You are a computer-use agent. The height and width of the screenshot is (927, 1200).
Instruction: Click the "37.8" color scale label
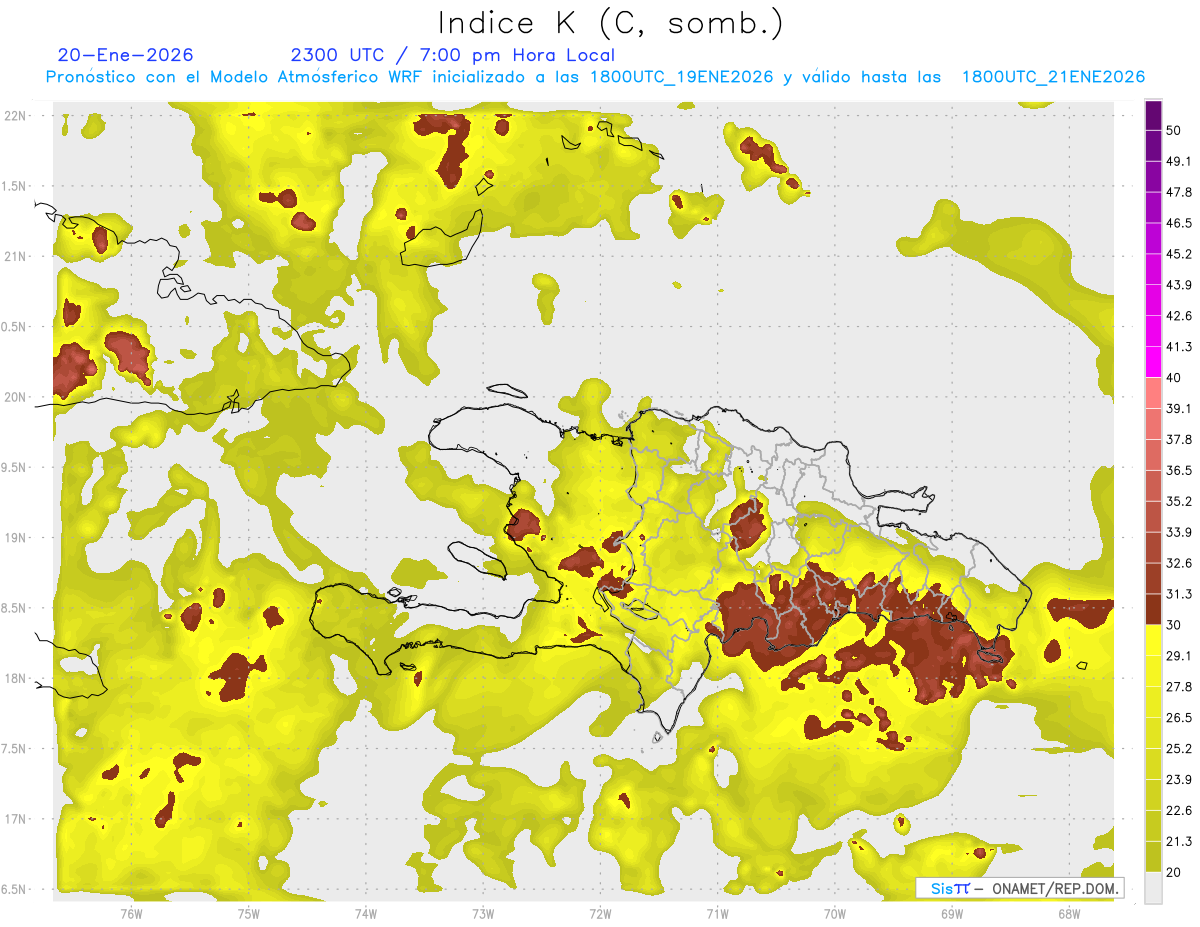click(1178, 439)
